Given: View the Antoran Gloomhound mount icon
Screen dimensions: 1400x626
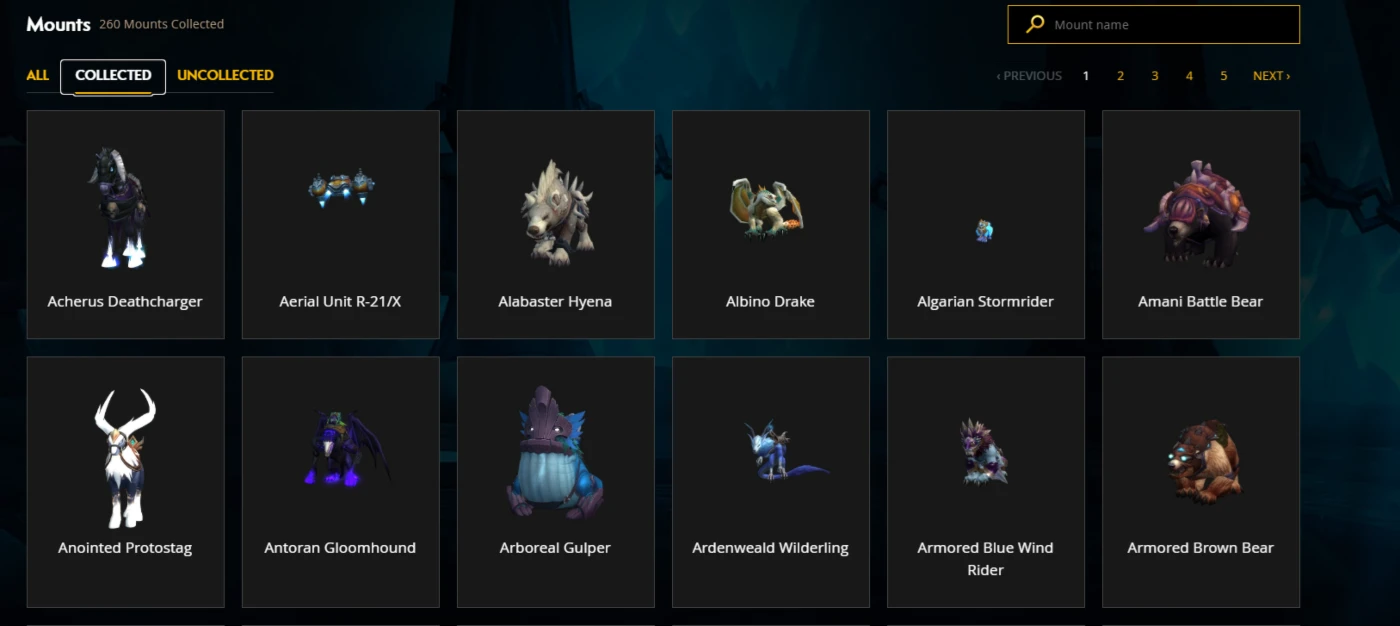Looking at the screenshot, I should pyautogui.click(x=341, y=447).
